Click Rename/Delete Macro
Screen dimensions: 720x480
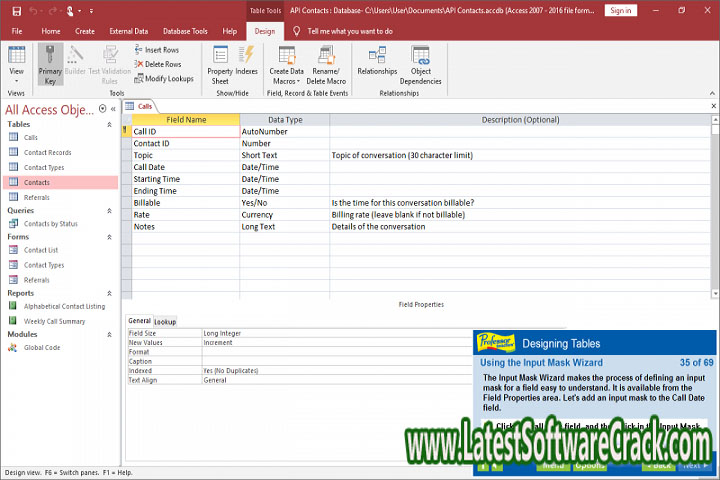[x=326, y=64]
